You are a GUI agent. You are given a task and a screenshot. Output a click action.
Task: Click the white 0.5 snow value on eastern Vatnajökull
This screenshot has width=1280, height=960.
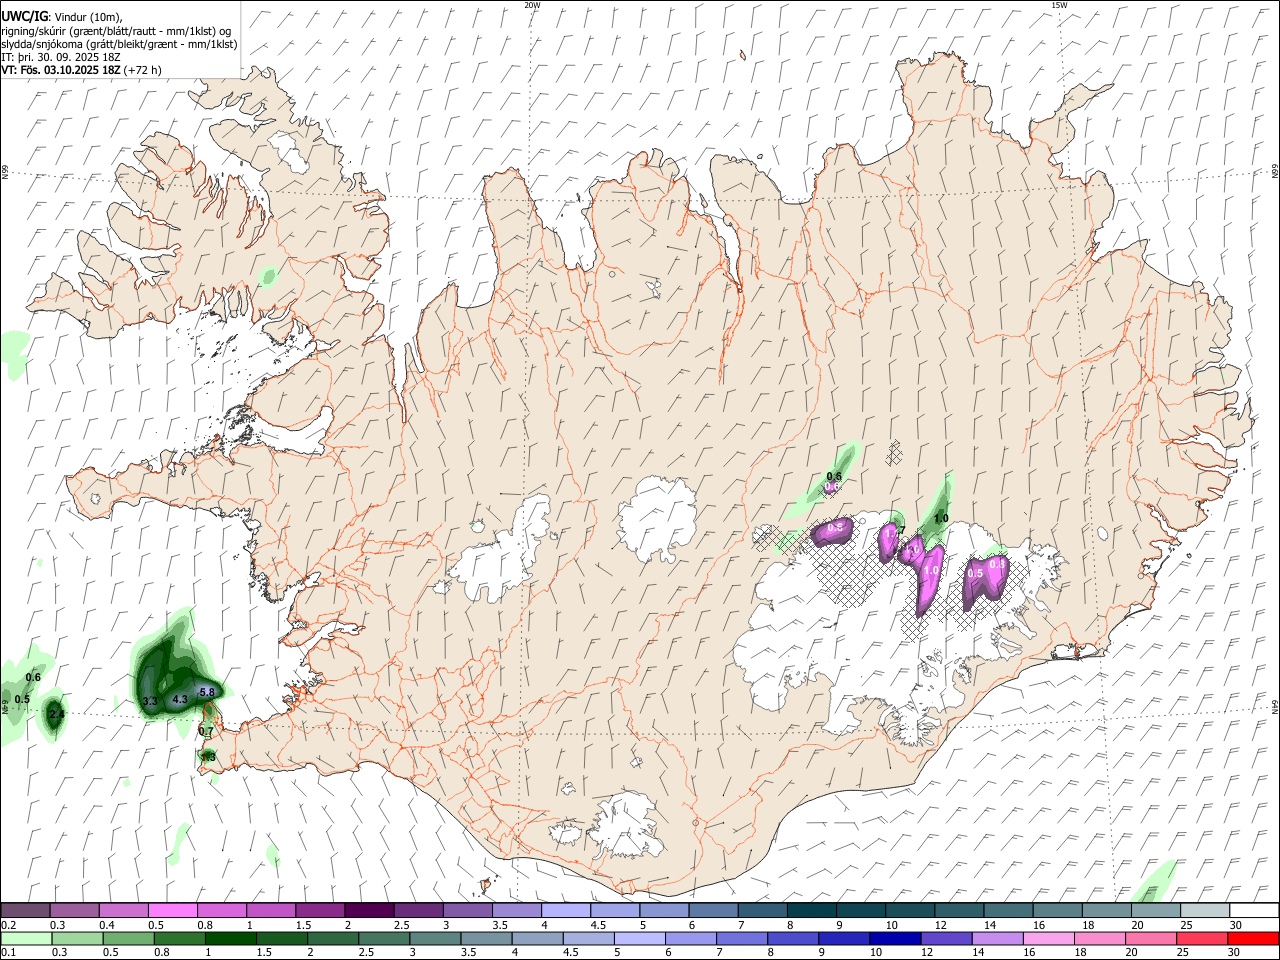(x=975, y=573)
